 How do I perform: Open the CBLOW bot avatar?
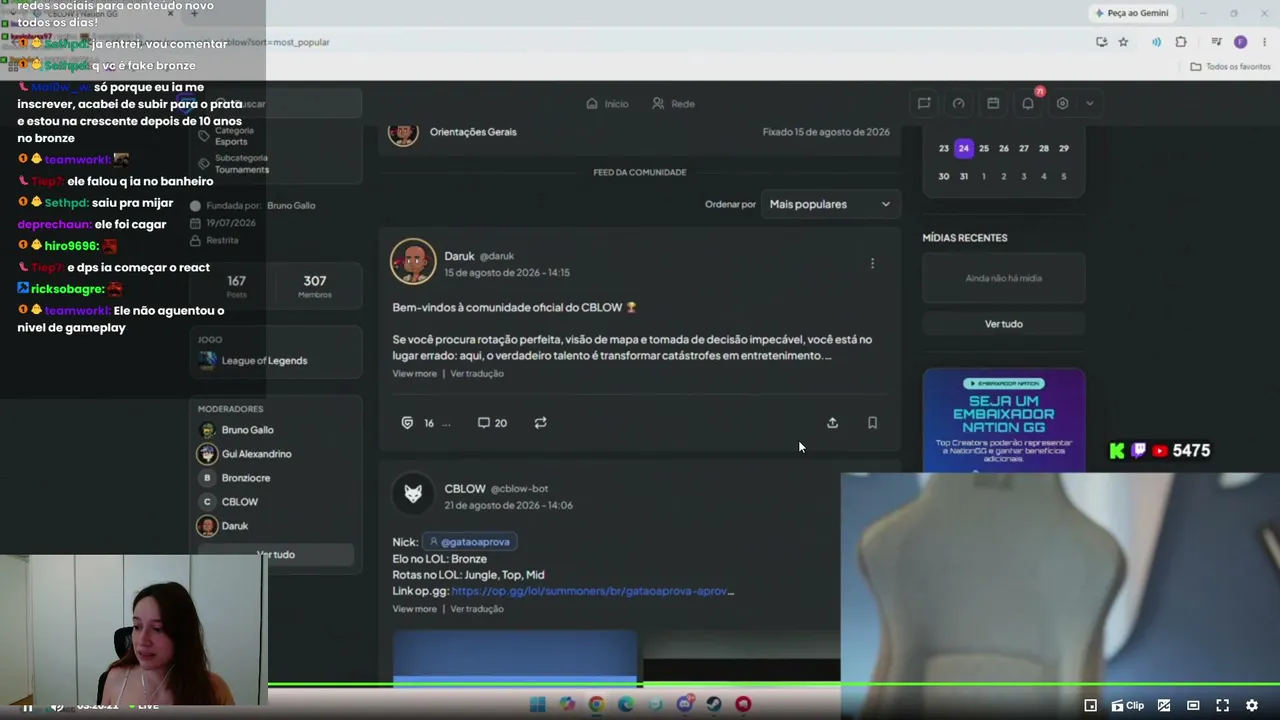(413, 493)
